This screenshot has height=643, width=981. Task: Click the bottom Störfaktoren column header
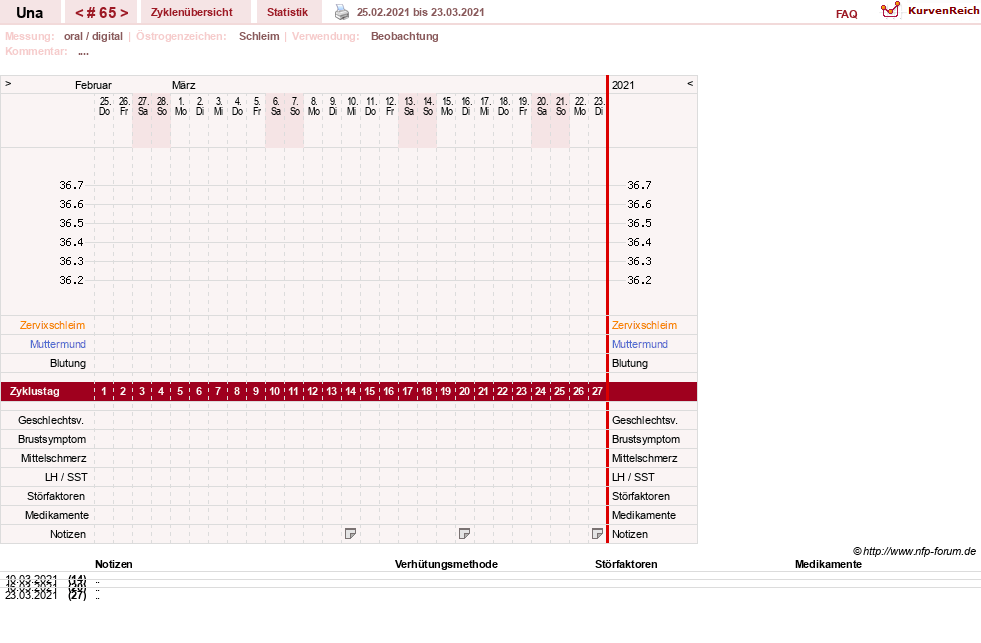(626, 564)
